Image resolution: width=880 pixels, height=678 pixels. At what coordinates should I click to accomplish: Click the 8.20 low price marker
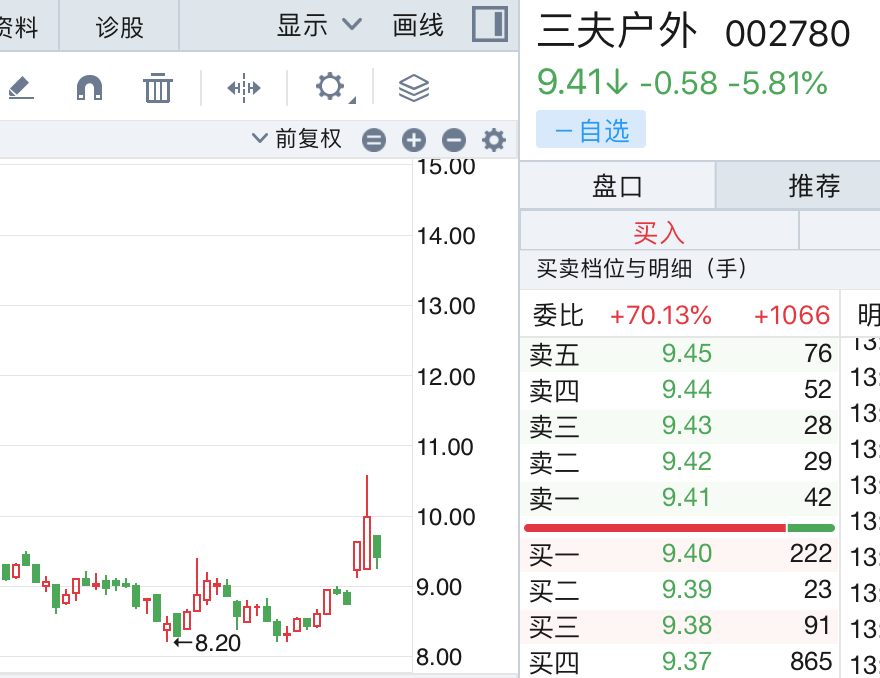(x=207, y=643)
